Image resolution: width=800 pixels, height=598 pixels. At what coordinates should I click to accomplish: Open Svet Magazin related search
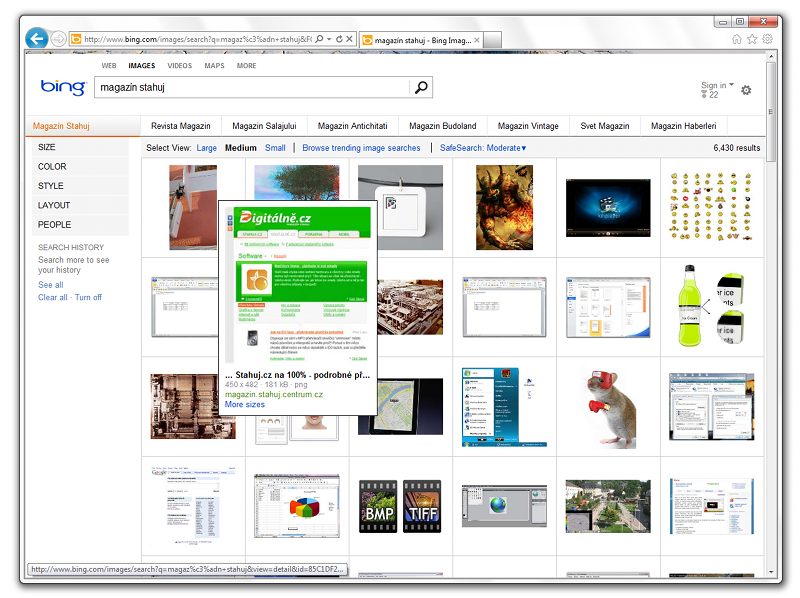click(x=605, y=126)
